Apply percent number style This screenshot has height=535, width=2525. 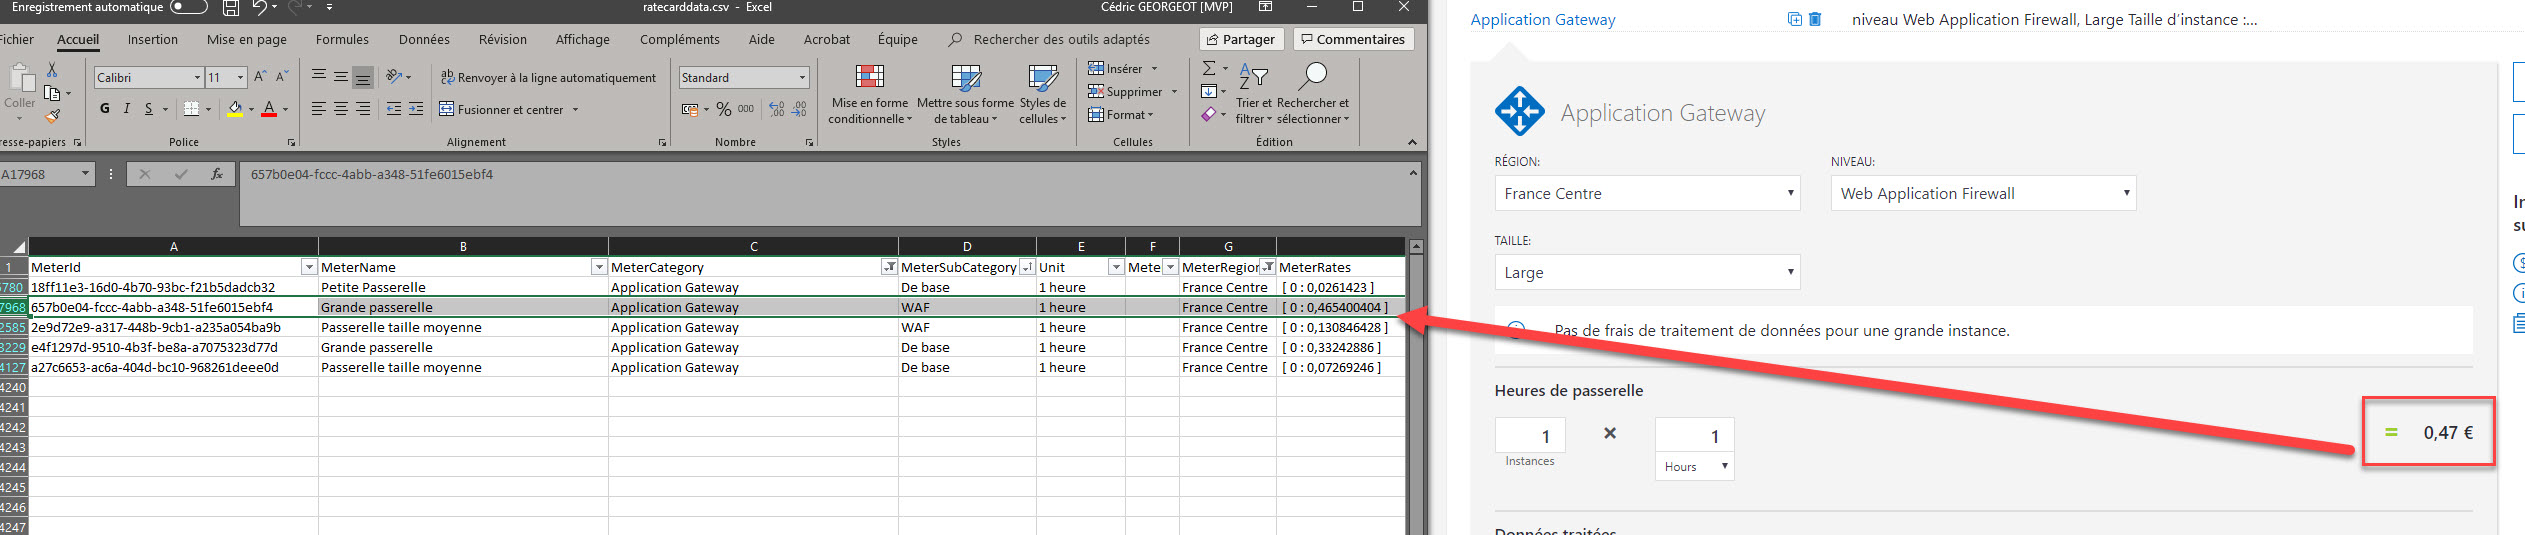(x=723, y=109)
